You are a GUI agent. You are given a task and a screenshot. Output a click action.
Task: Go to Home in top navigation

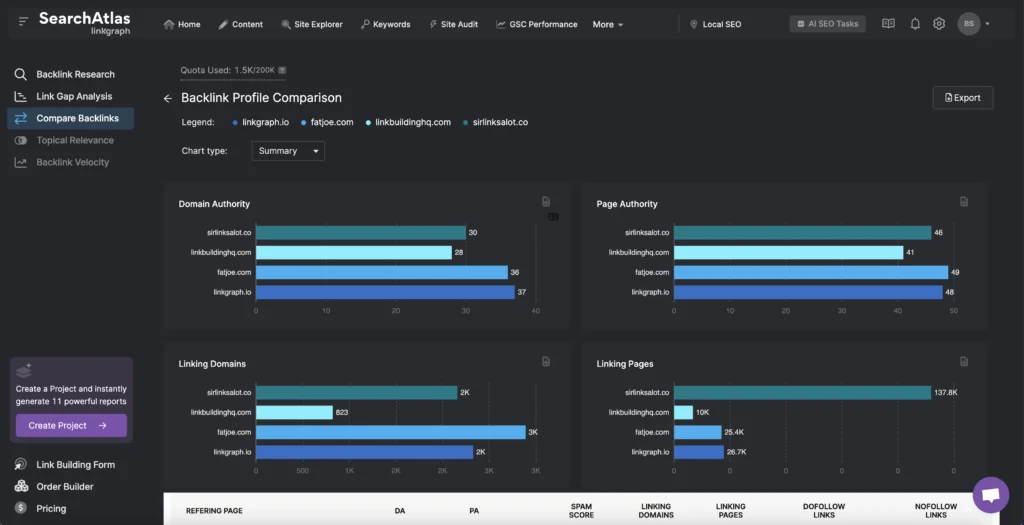click(x=182, y=24)
